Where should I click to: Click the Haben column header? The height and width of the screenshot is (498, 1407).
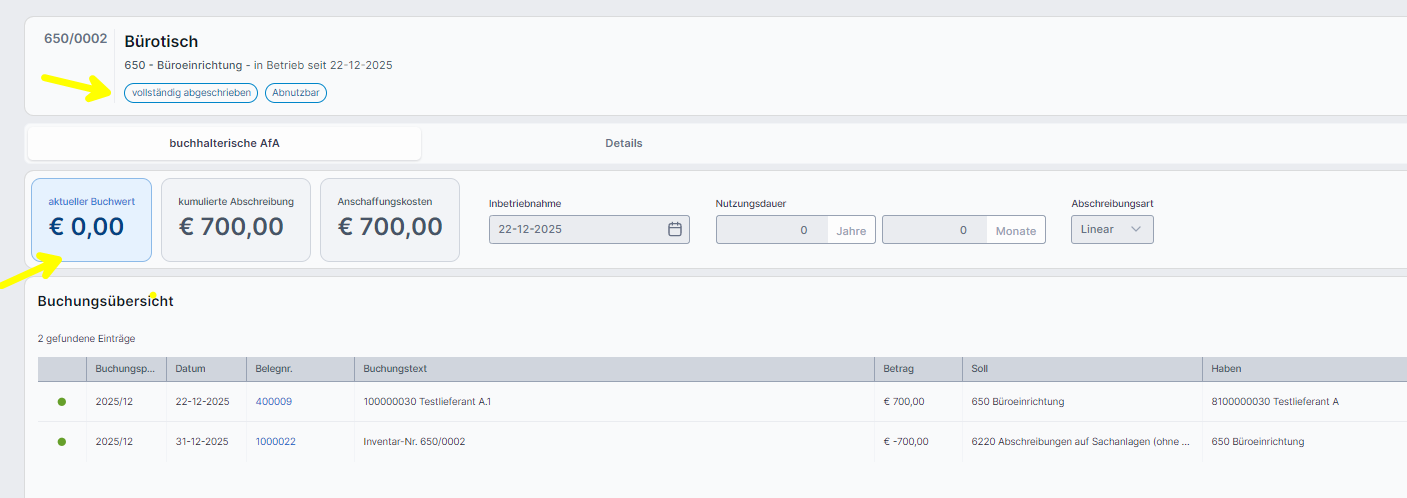pyautogui.click(x=1225, y=369)
